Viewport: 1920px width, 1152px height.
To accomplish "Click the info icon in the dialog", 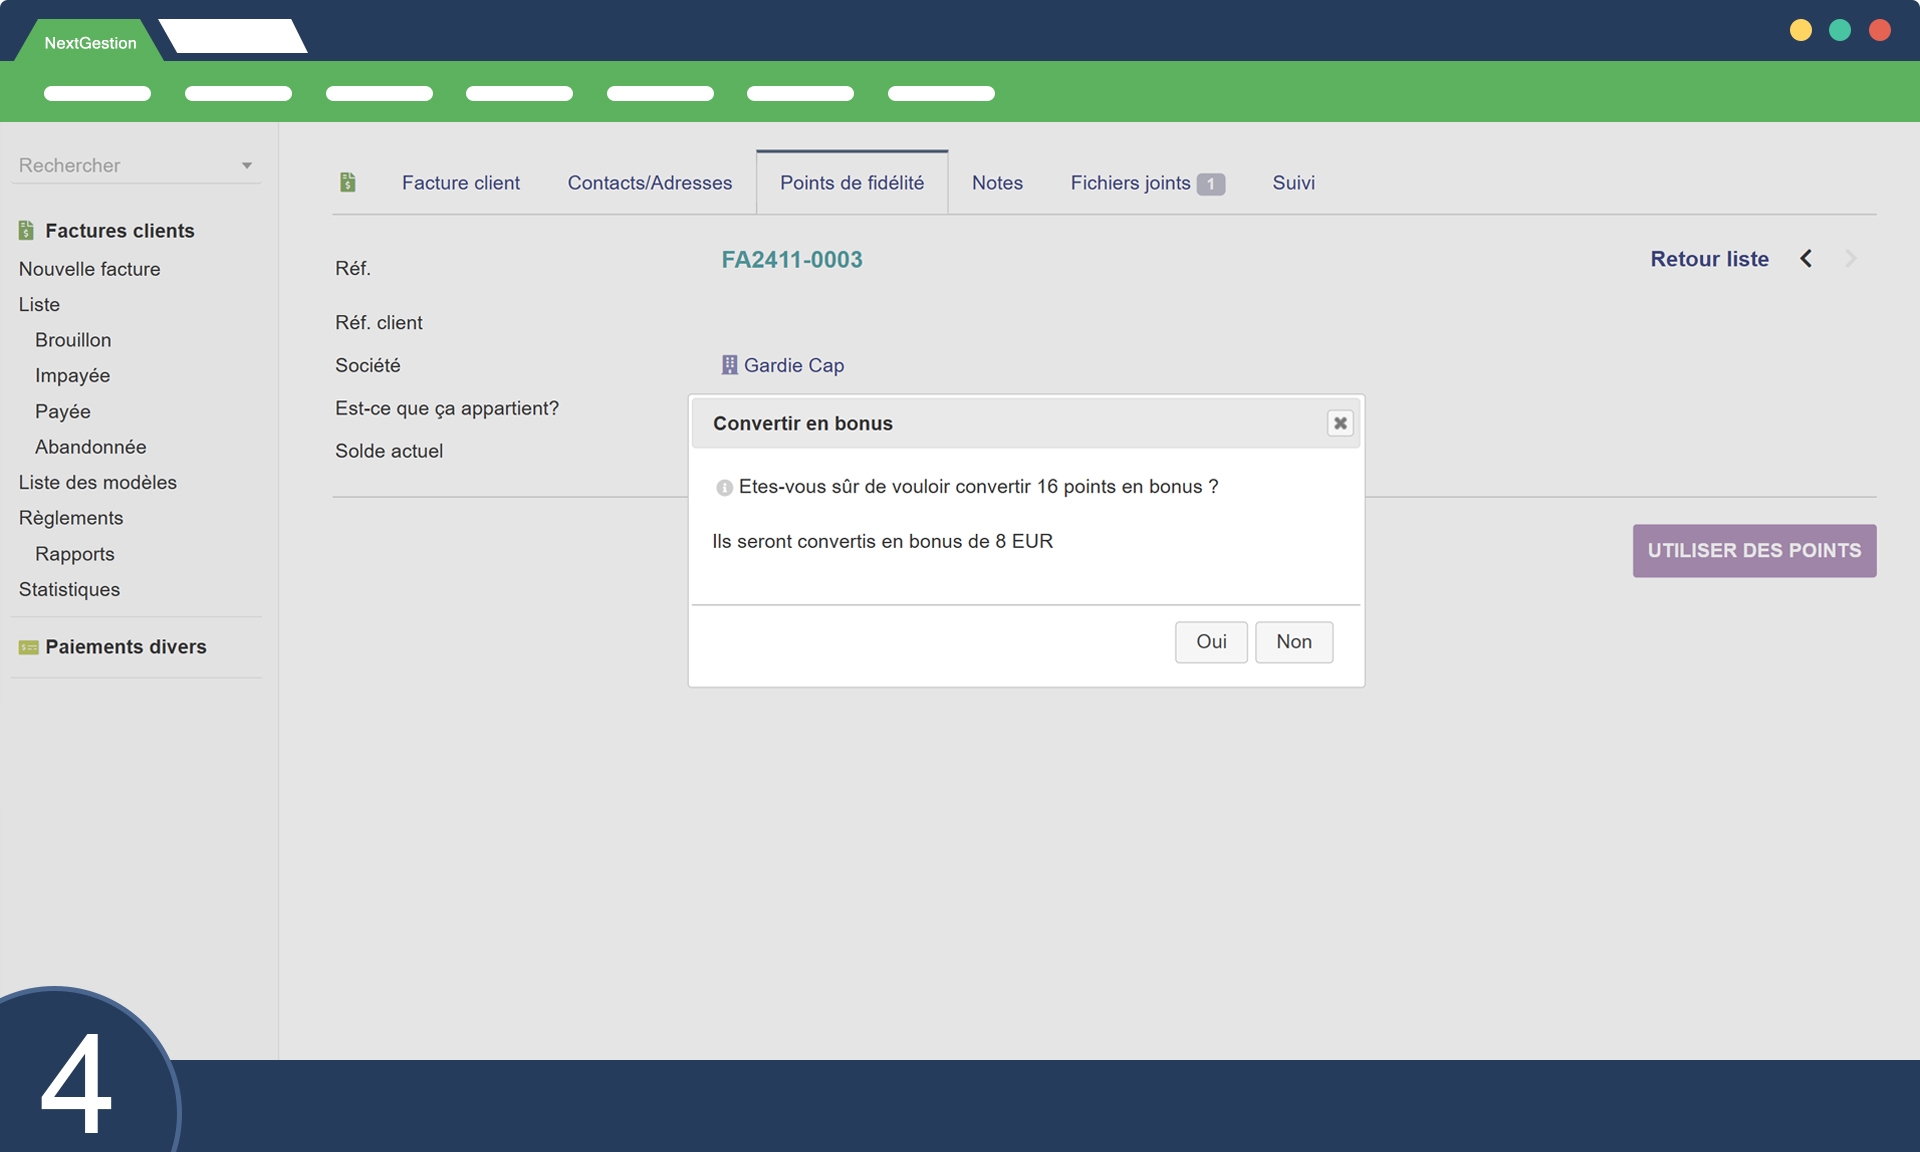I will (724, 488).
